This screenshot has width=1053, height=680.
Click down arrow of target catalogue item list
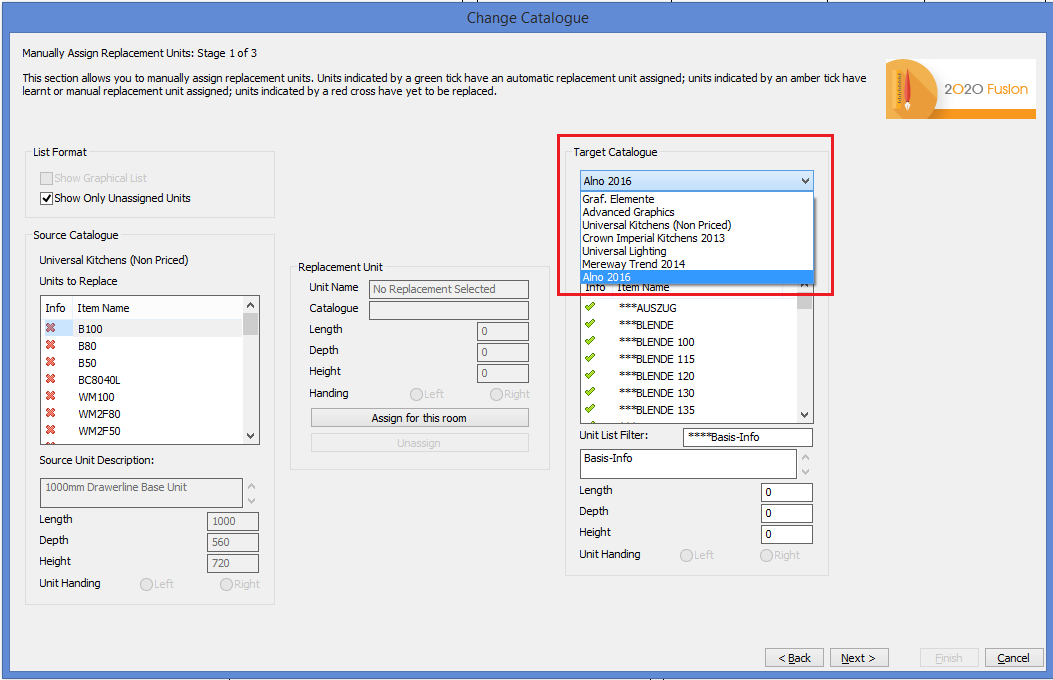pos(805,415)
